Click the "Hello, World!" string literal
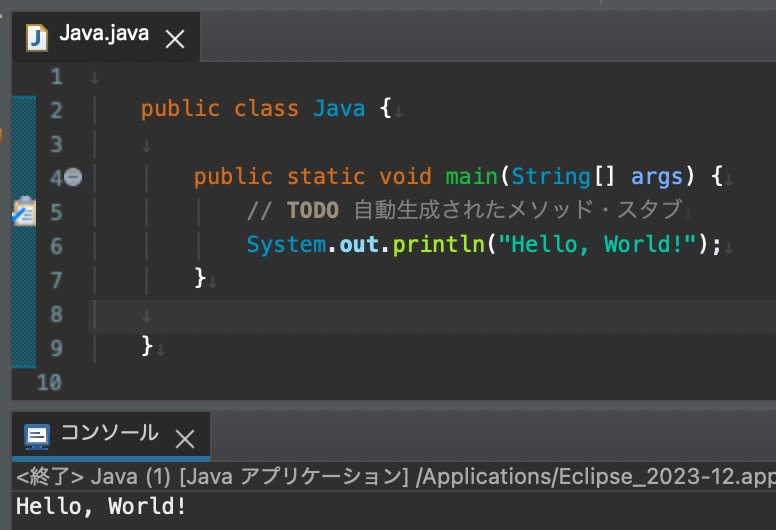Viewport: 776px width, 530px height. [597, 244]
